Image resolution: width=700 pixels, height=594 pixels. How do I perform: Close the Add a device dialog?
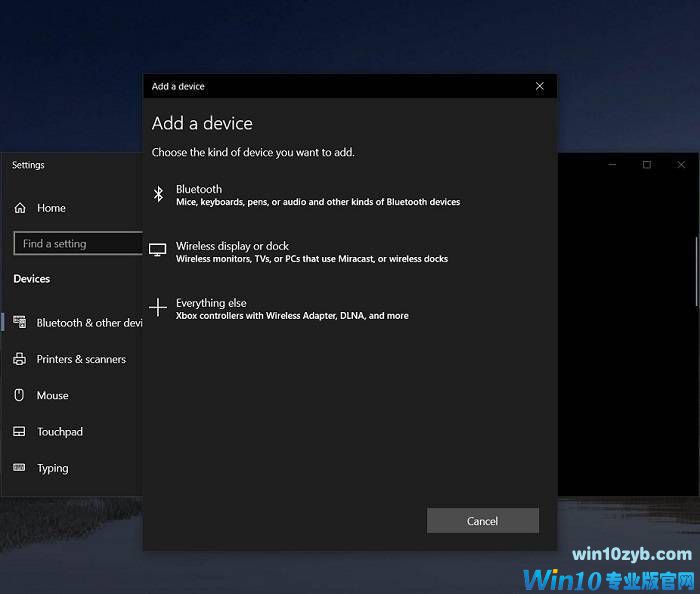click(x=540, y=86)
